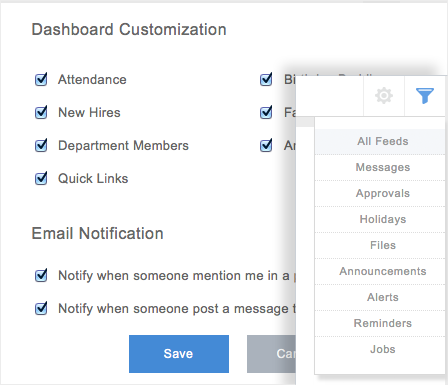Click the blue Save button

pos(179,354)
